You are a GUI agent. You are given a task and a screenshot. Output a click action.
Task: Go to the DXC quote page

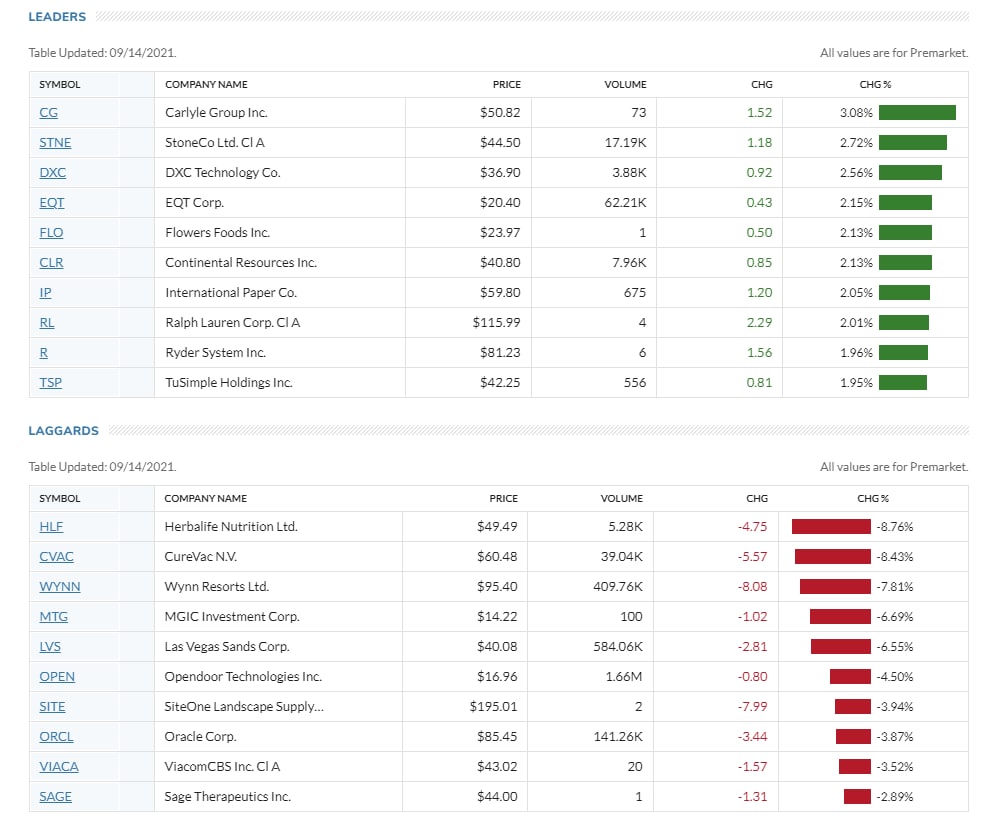pyautogui.click(x=53, y=173)
